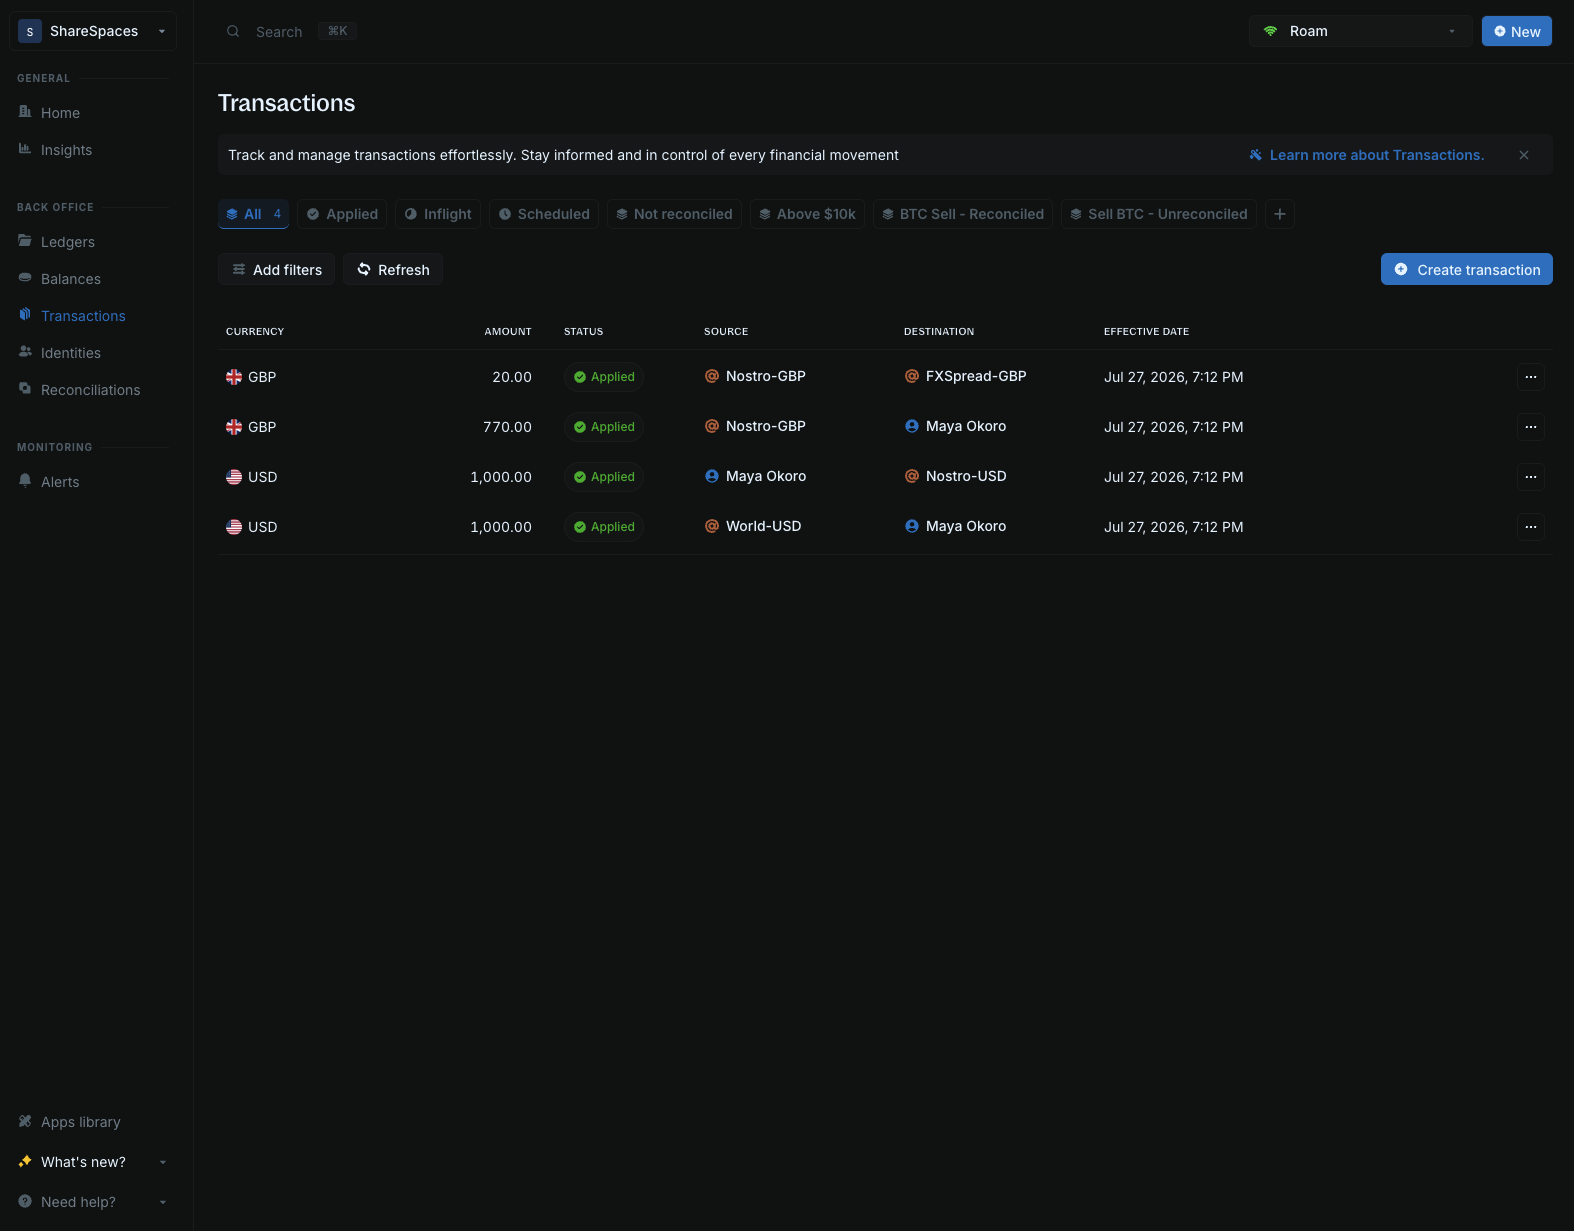Click the Refresh button
The height and width of the screenshot is (1231, 1574).
(x=393, y=269)
